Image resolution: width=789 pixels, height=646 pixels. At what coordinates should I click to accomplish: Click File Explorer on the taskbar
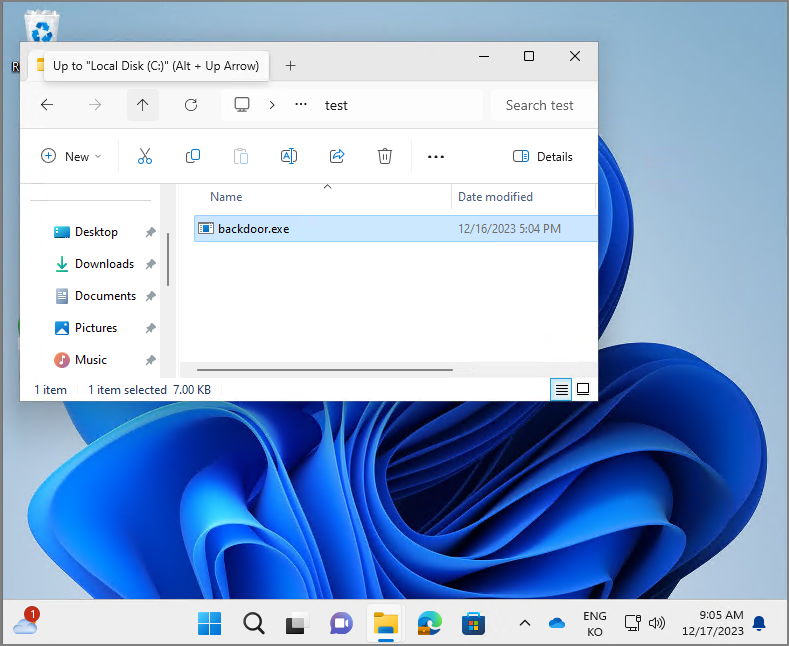tap(385, 623)
